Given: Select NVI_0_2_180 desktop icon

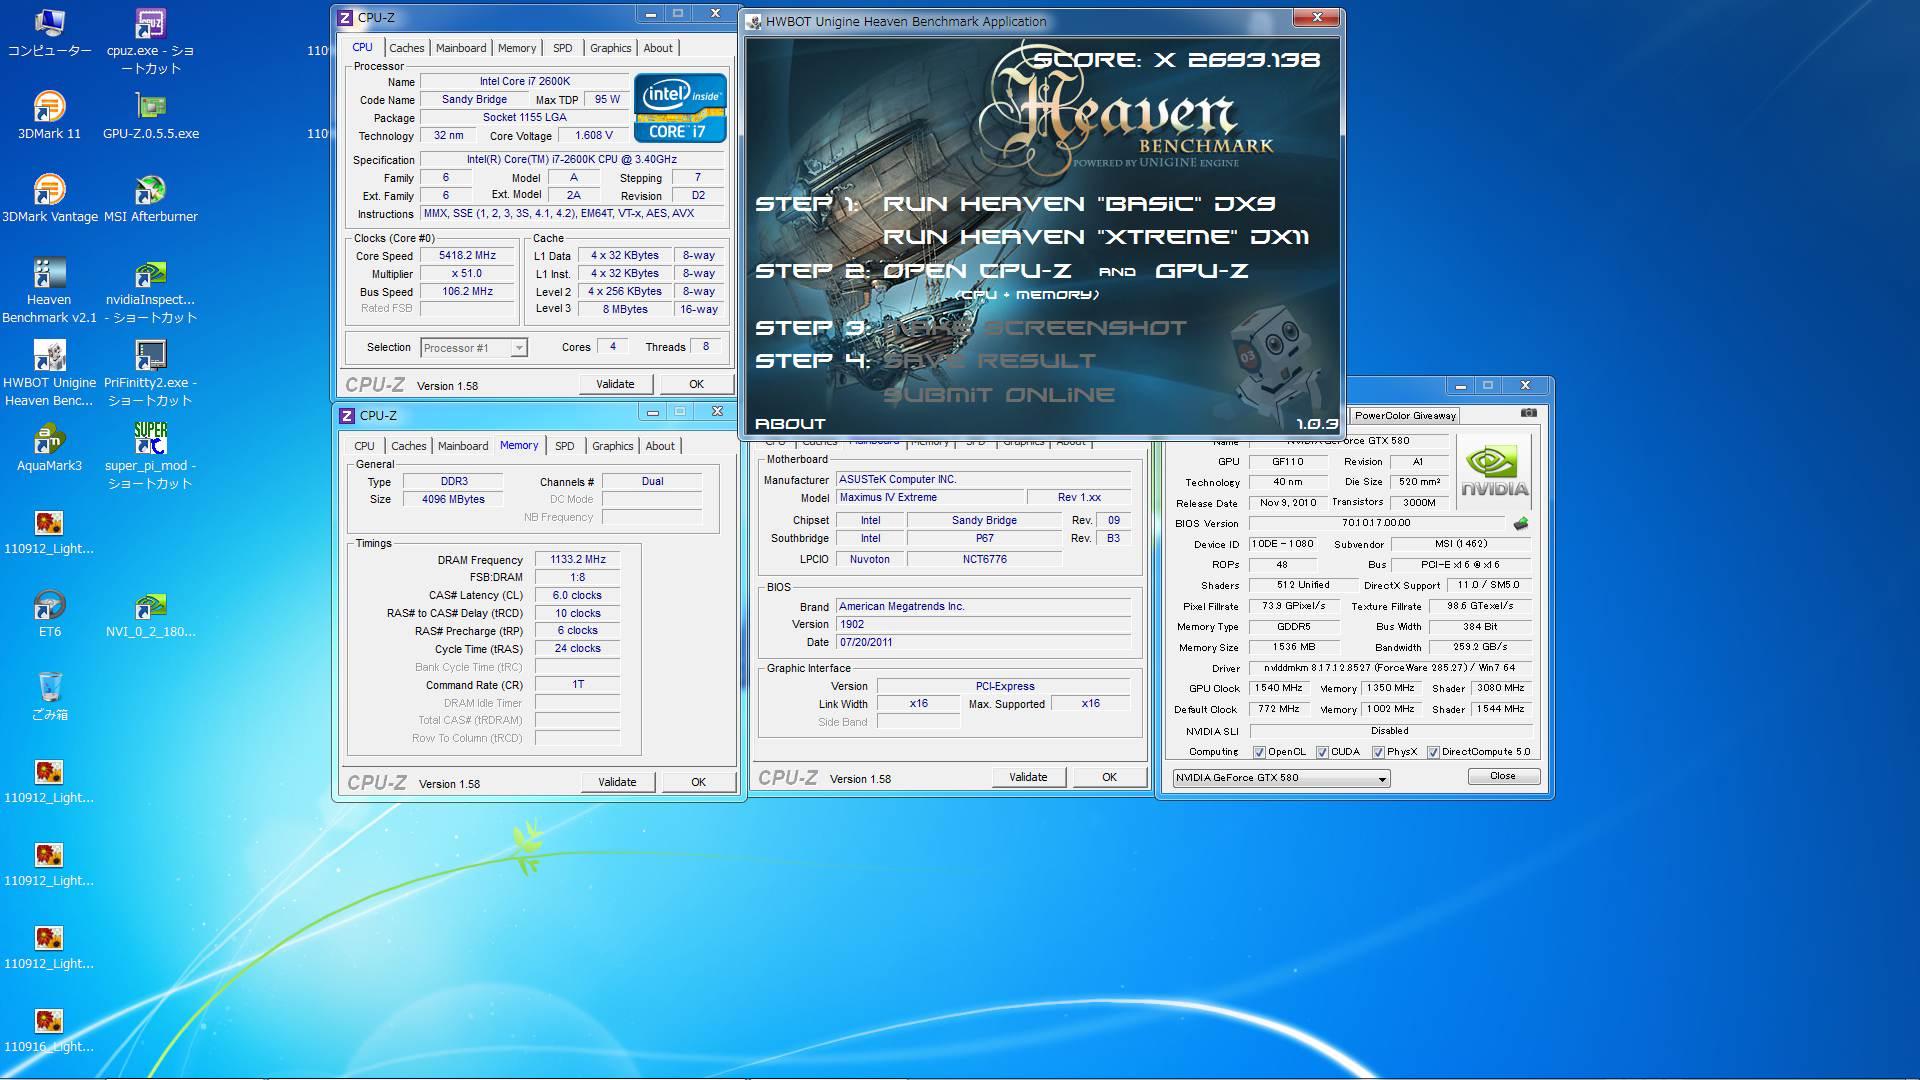Looking at the screenshot, I should coord(150,613).
